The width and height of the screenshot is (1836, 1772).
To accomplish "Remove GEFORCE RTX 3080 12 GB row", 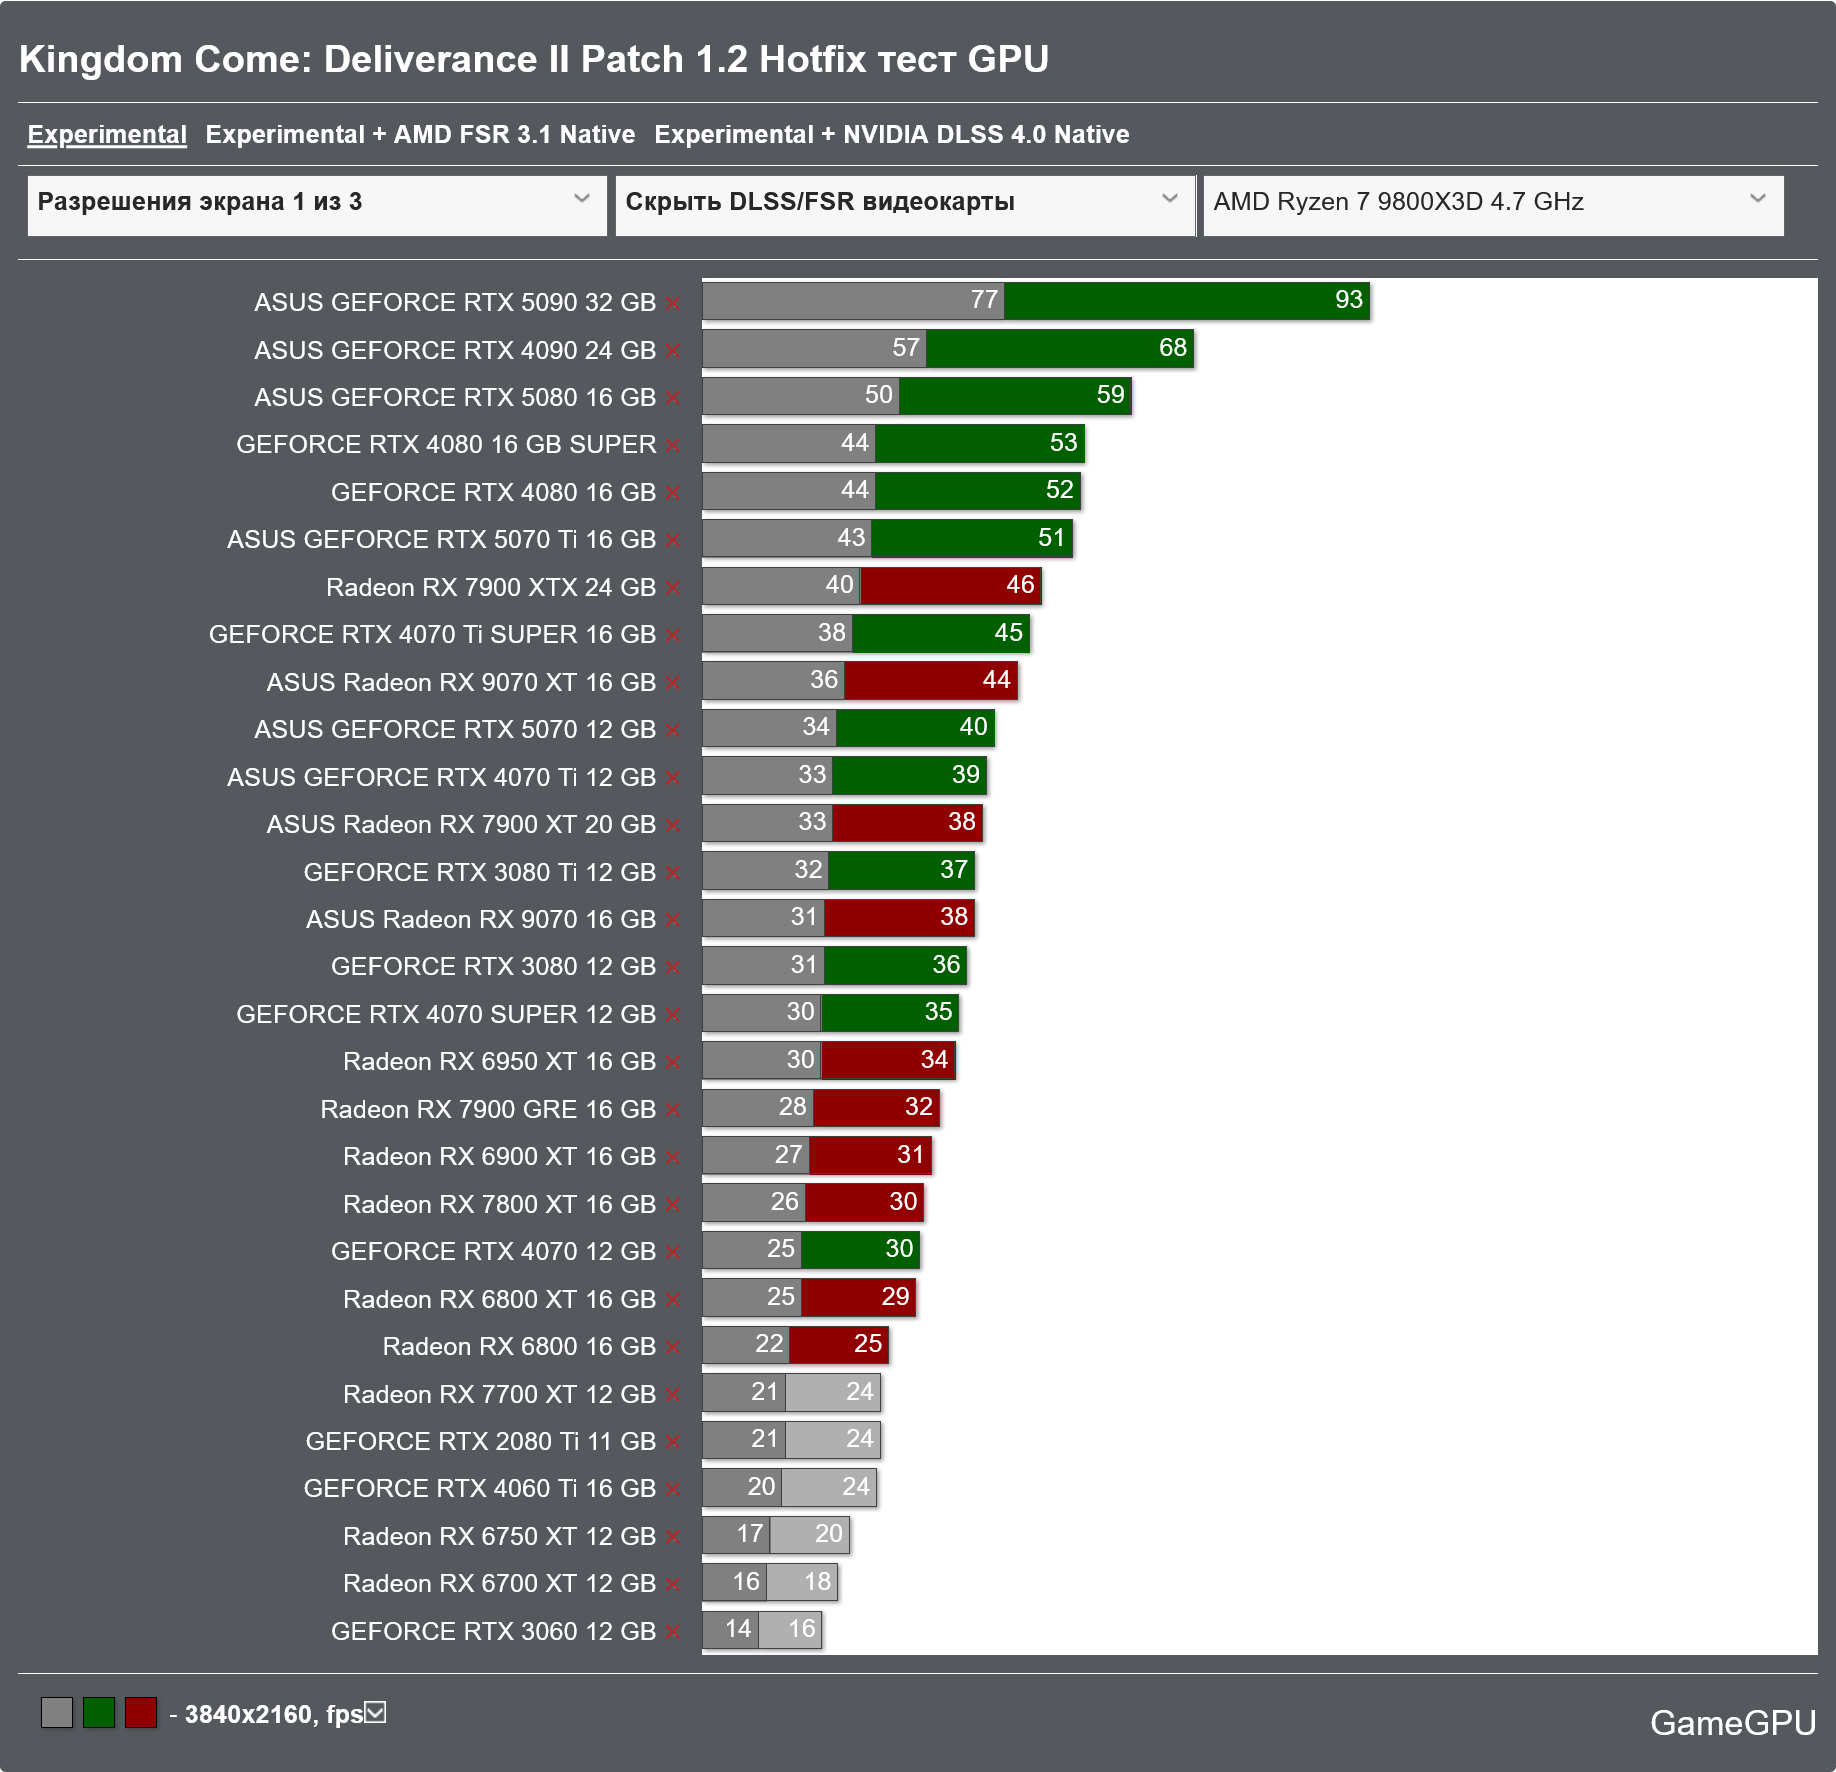I will coord(673,967).
